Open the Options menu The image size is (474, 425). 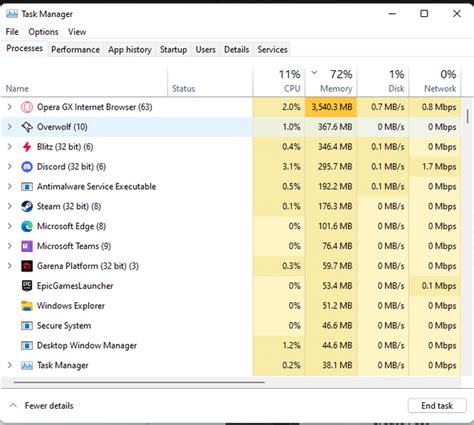pyautogui.click(x=43, y=32)
